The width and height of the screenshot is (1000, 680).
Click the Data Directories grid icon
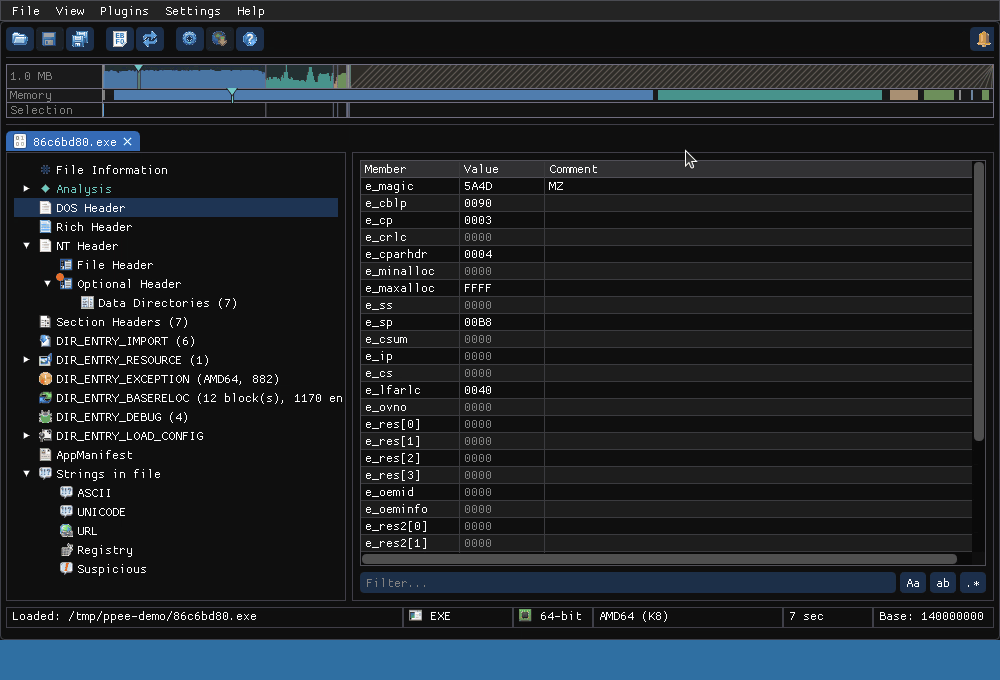[x=87, y=303]
